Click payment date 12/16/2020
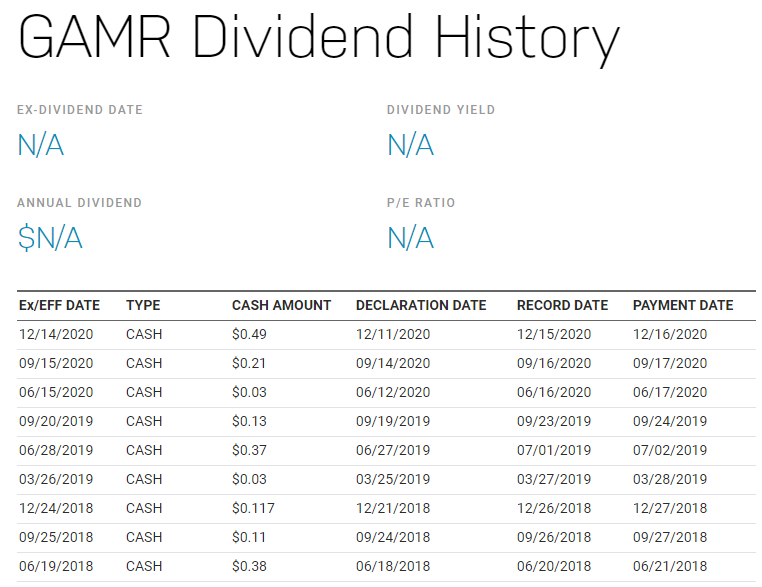 (x=670, y=334)
